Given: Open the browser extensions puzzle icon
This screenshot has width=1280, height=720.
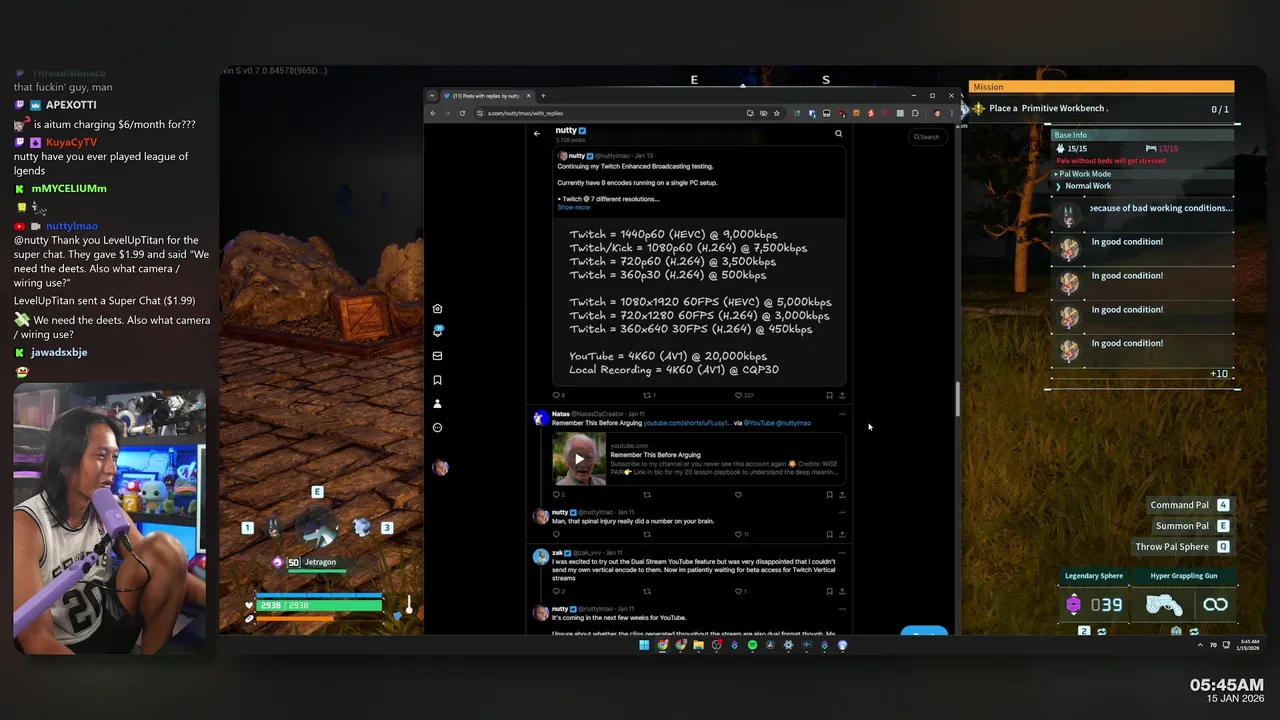Looking at the screenshot, I should (915, 113).
